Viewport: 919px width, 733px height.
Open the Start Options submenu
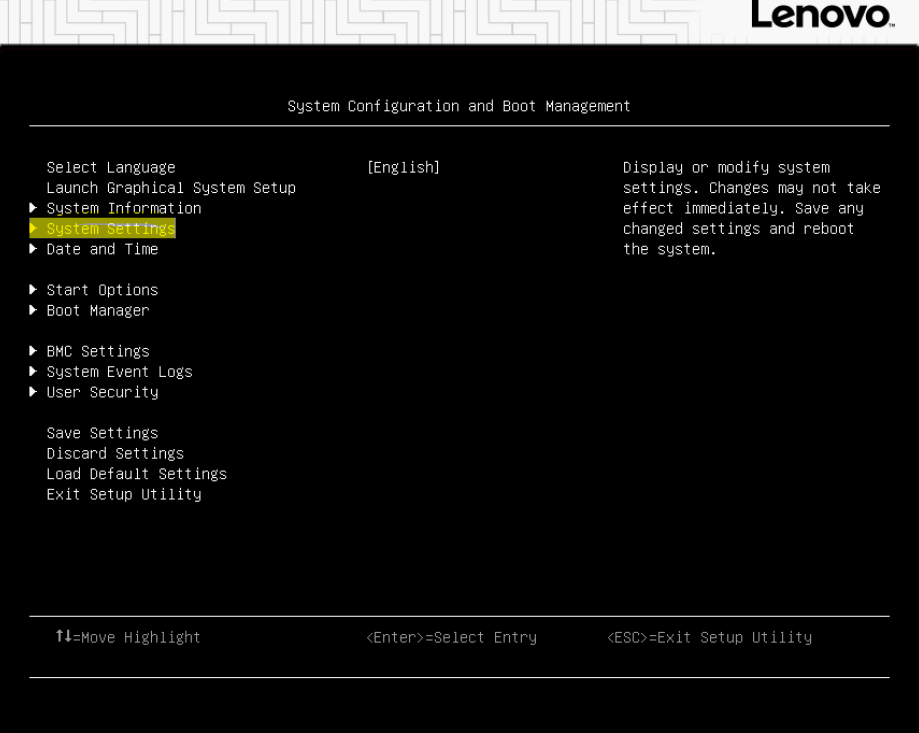102,290
